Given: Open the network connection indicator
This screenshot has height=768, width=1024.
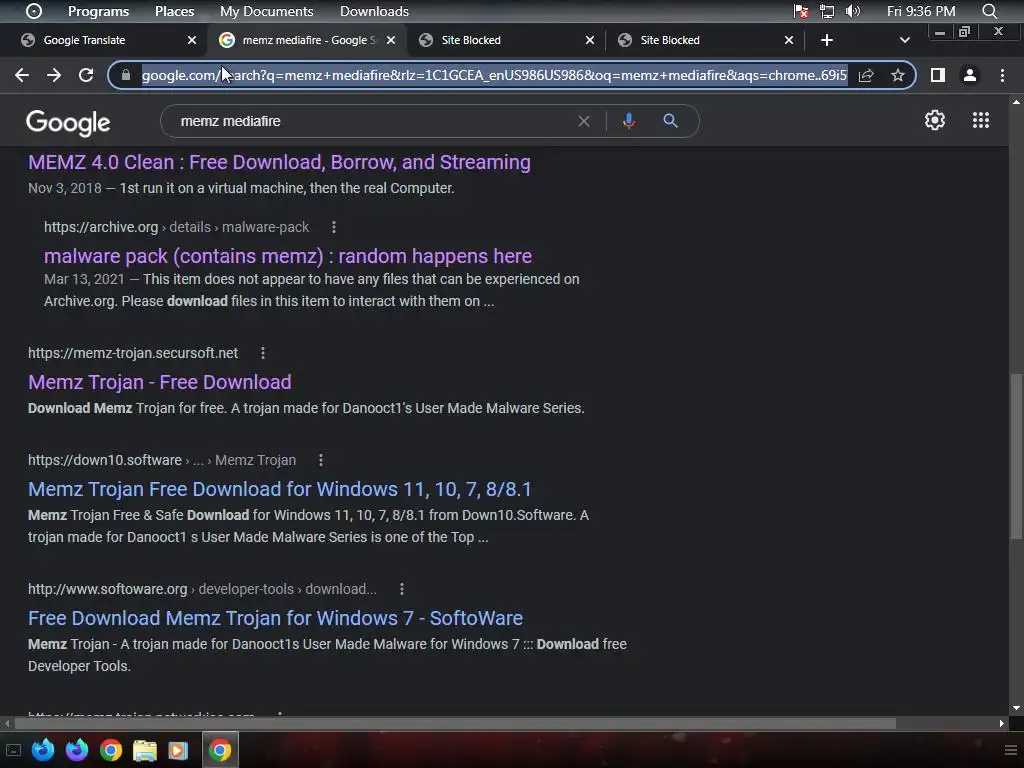Looking at the screenshot, I should pos(827,11).
